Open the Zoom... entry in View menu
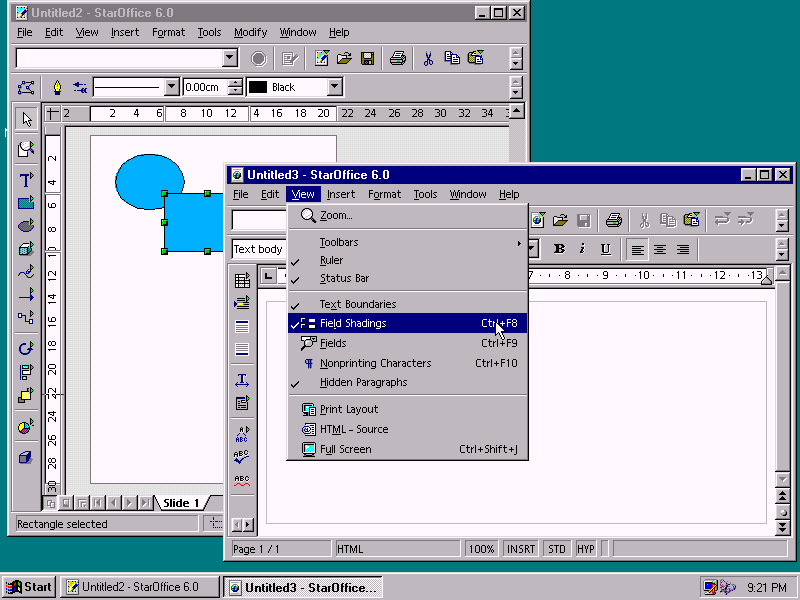Viewport: 800px width, 600px height. click(x=407, y=216)
